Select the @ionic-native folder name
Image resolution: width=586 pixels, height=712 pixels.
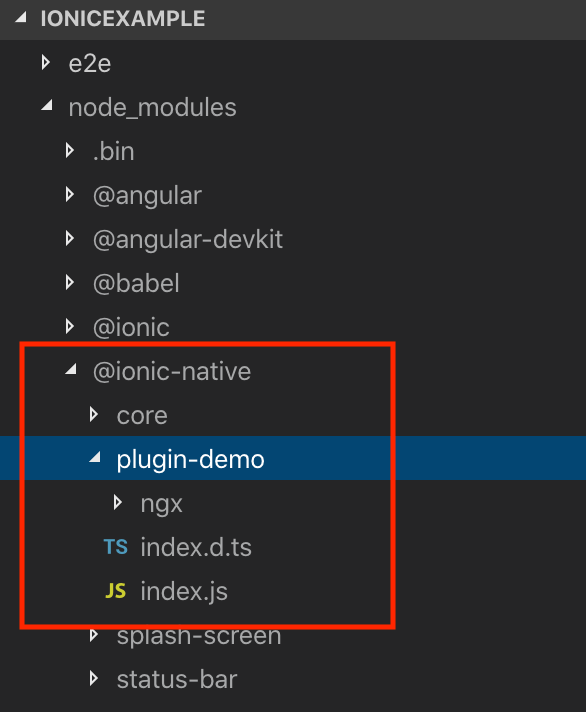[x=172, y=372]
